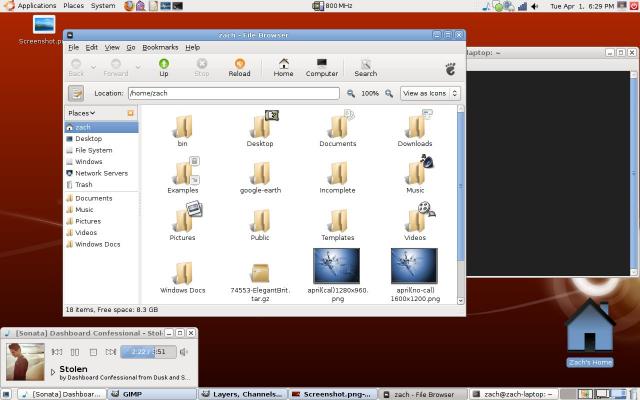The image size is (640, 400).
Task: Select File System in the sidebar
Action: (x=101, y=150)
